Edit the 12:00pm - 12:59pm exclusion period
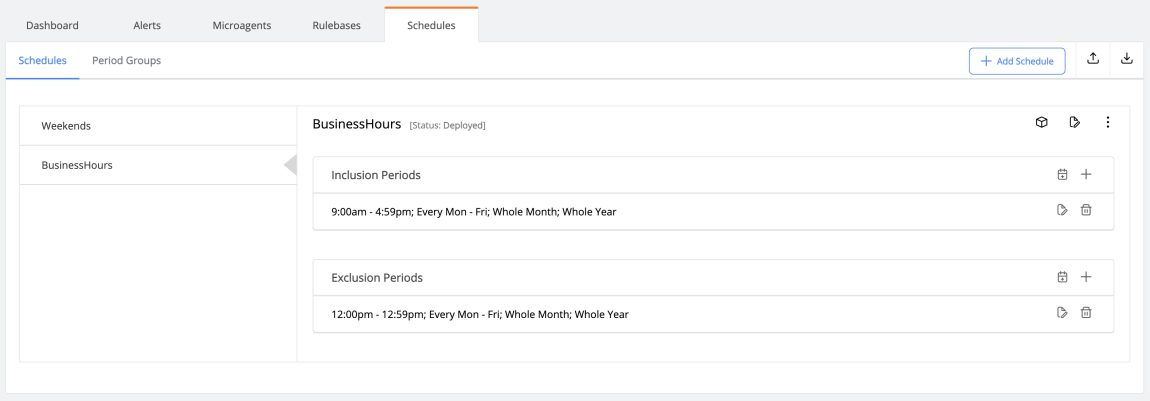 point(1062,313)
